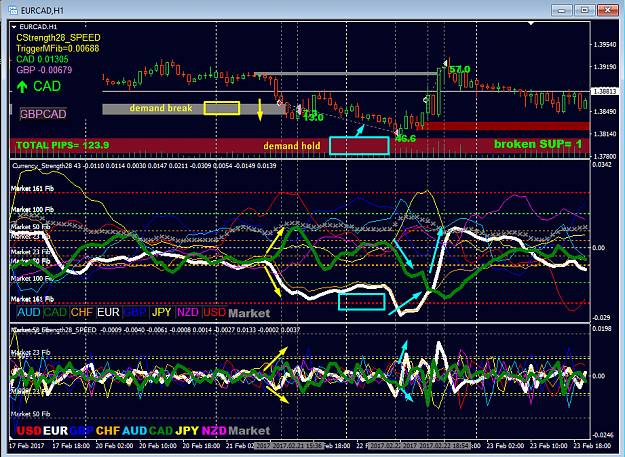The height and width of the screenshot is (457, 625).
Task: Select USD in the SPEED panel legend
Action: point(29,431)
